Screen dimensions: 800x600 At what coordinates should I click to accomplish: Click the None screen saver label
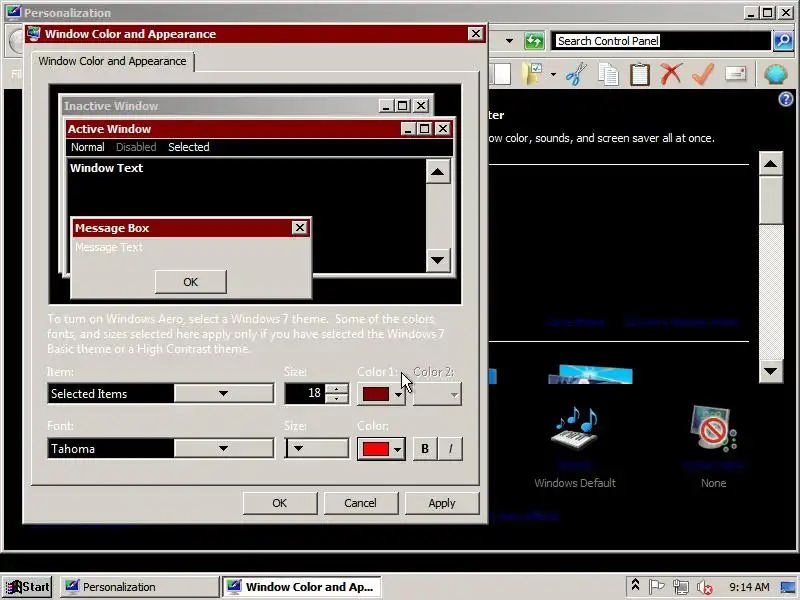(x=713, y=483)
